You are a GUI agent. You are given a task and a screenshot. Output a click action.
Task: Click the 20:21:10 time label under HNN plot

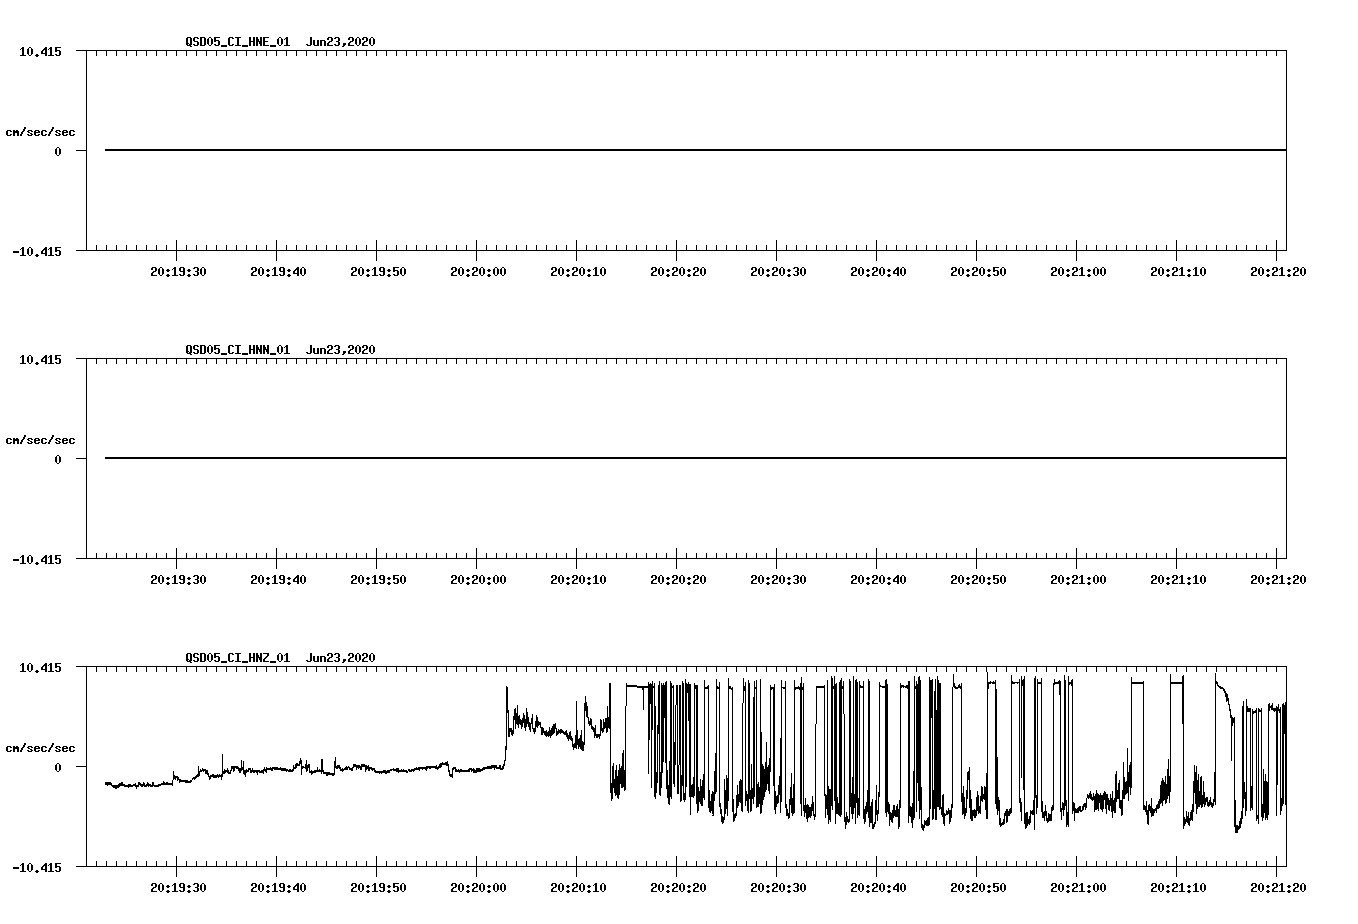point(1178,580)
